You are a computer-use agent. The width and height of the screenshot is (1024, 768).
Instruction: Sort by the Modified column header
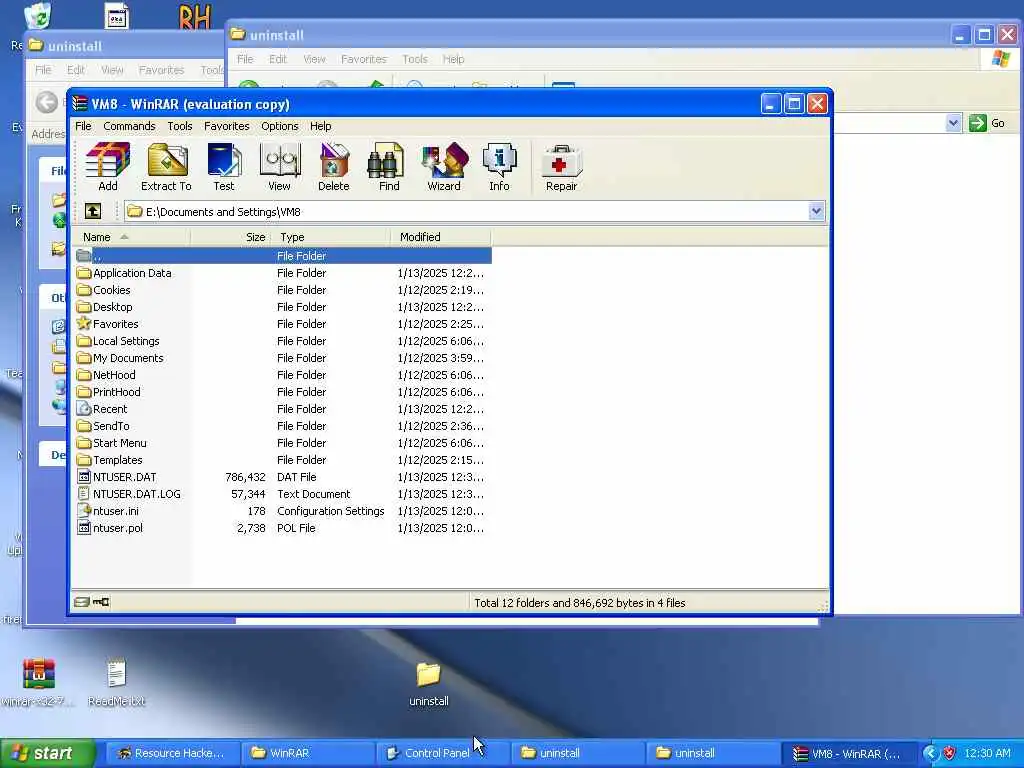[441, 237]
